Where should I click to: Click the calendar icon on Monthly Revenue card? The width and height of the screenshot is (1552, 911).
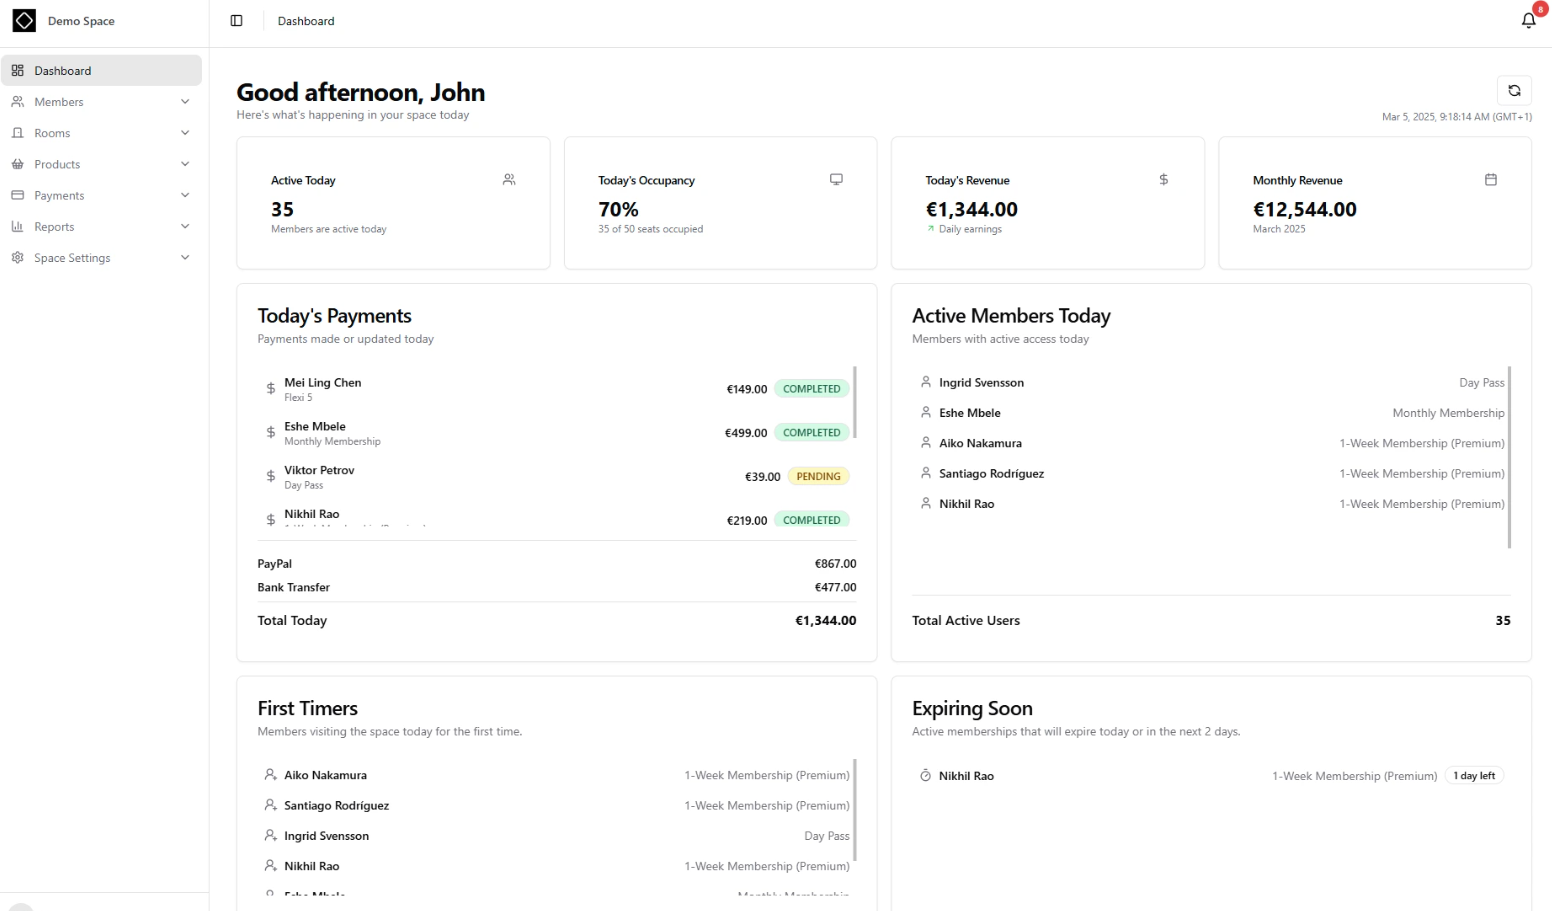tap(1491, 179)
